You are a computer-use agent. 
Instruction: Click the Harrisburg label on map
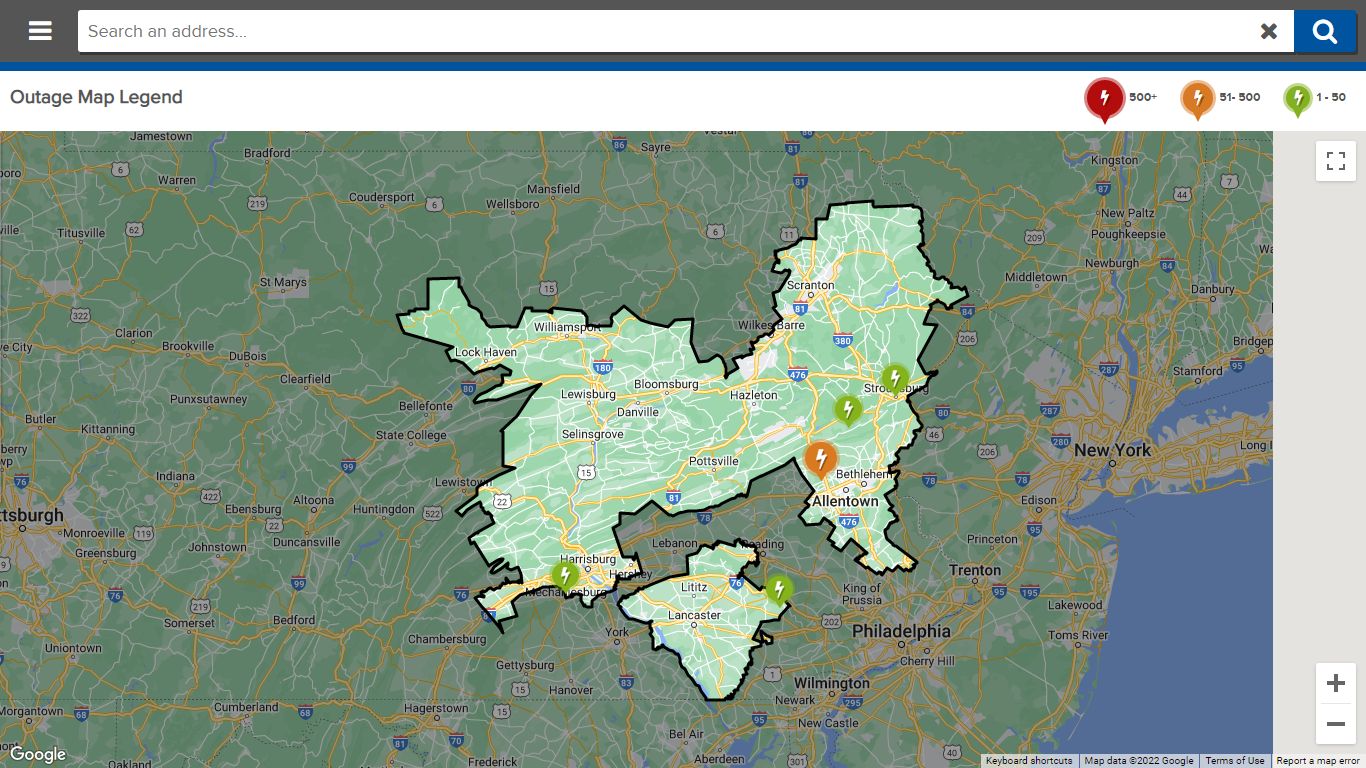pyautogui.click(x=588, y=559)
